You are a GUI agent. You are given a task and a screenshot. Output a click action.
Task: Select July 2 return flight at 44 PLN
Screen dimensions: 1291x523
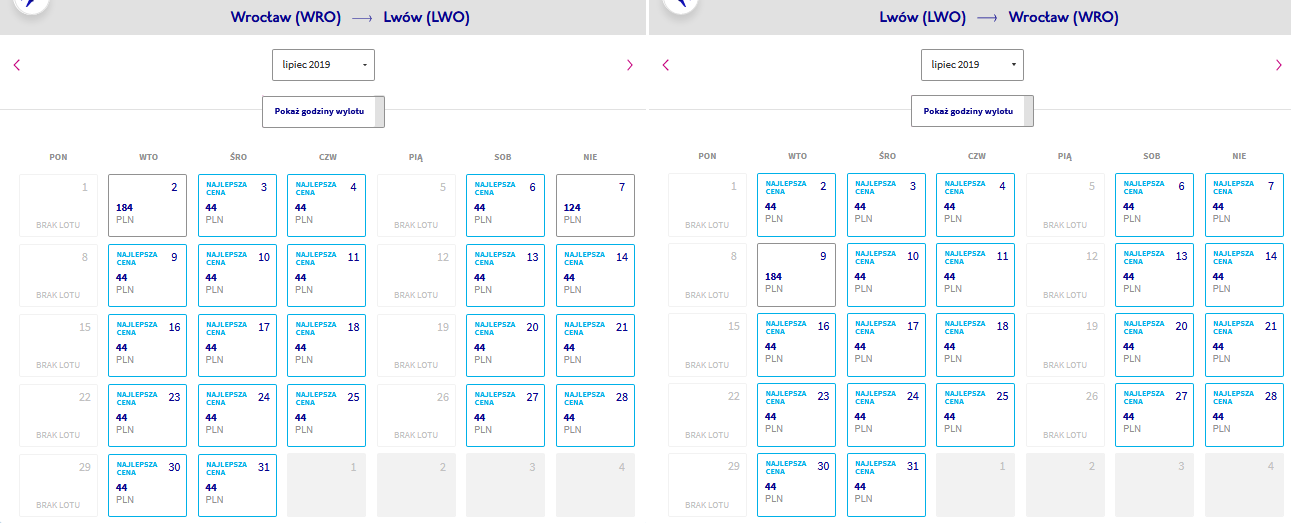tap(796, 204)
